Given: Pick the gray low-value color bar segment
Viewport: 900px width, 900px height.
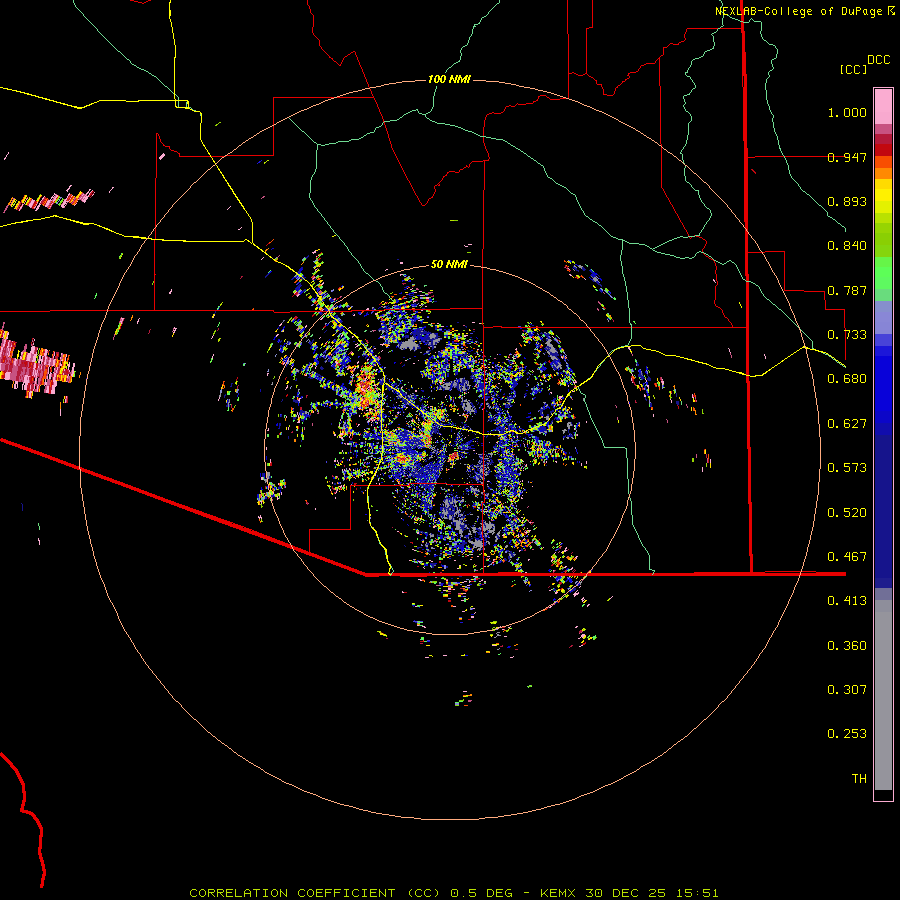Looking at the screenshot, I should (x=883, y=695).
